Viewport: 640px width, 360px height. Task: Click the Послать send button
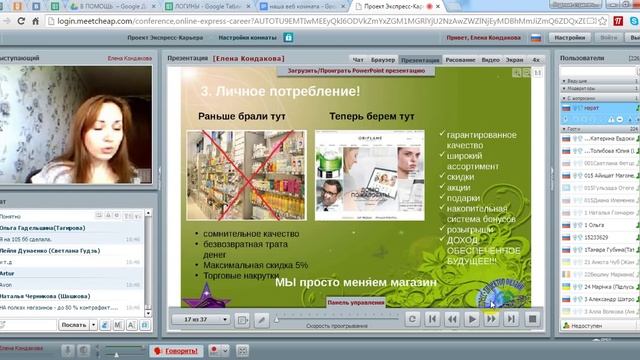(x=74, y=325)
